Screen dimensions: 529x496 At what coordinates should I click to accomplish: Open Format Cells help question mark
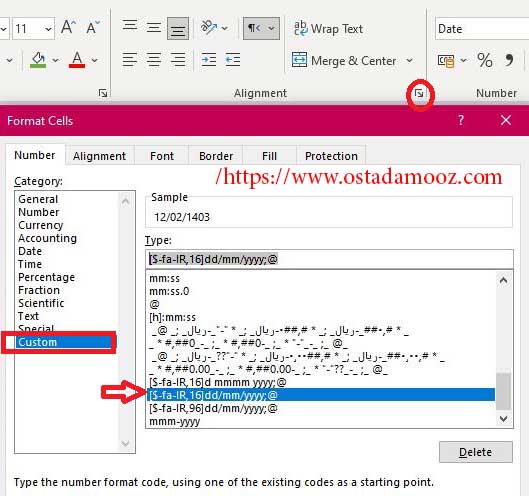coord(461,120)
